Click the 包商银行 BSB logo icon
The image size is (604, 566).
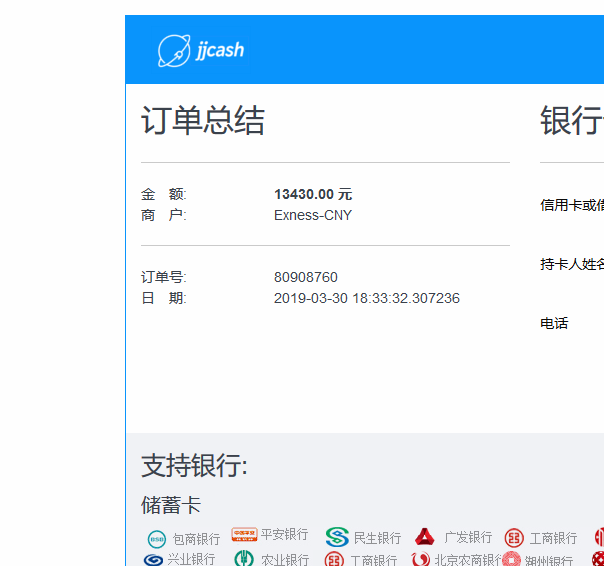click(157, 539)
